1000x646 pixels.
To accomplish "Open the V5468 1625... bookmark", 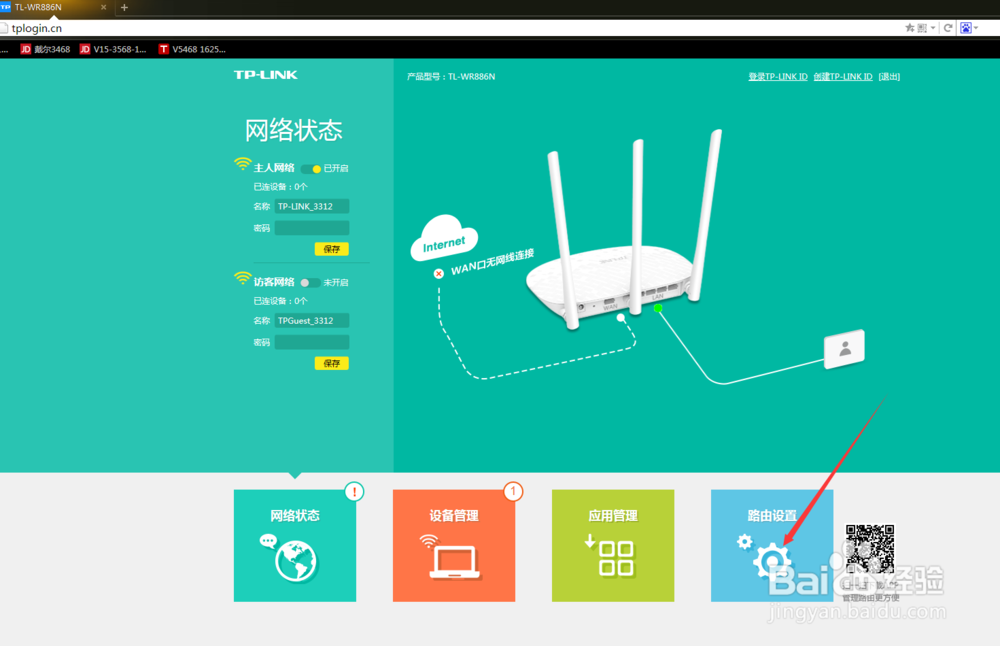I will (x=192, y=49).
